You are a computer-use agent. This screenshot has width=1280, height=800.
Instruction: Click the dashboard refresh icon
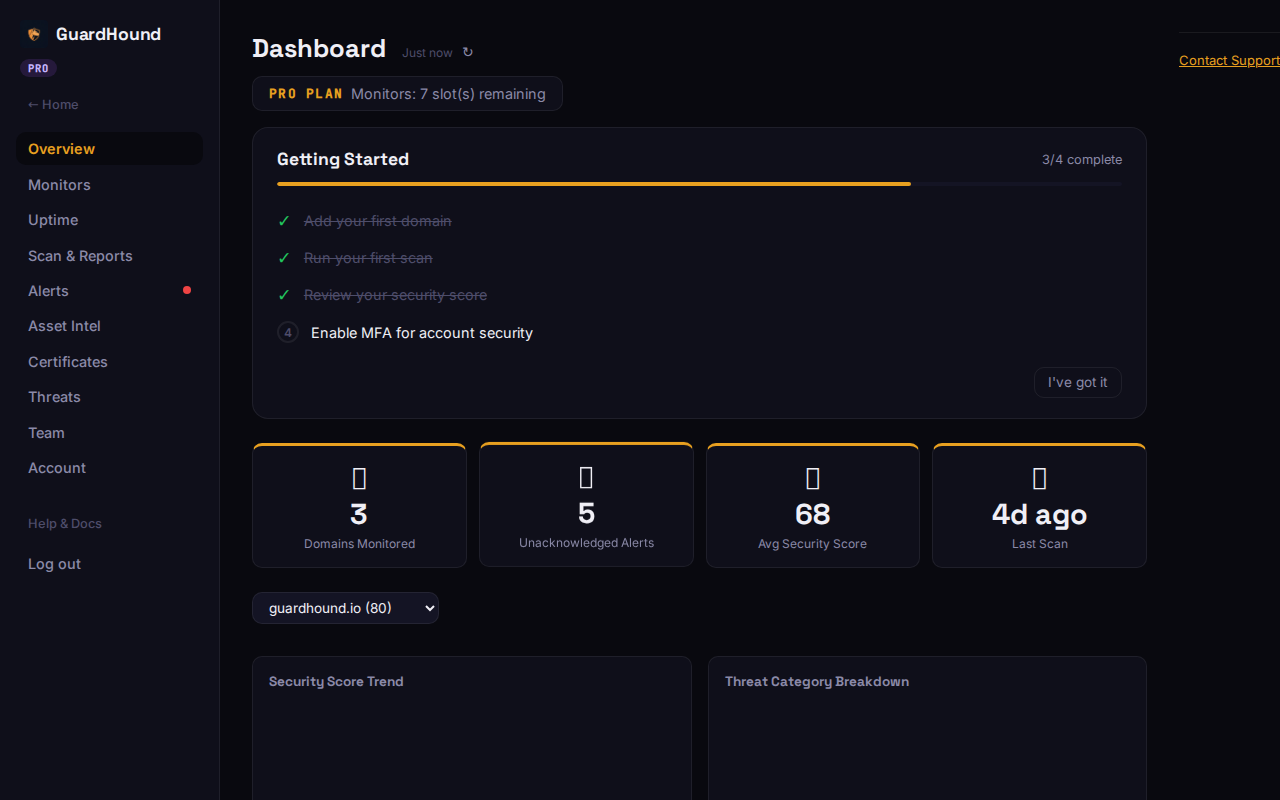[467, 52]
